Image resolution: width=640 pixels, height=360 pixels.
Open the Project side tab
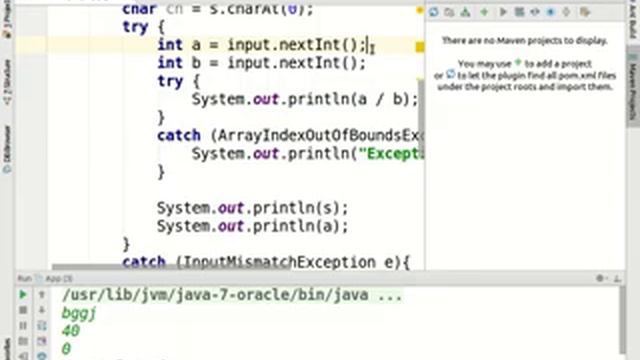[7, 18]
